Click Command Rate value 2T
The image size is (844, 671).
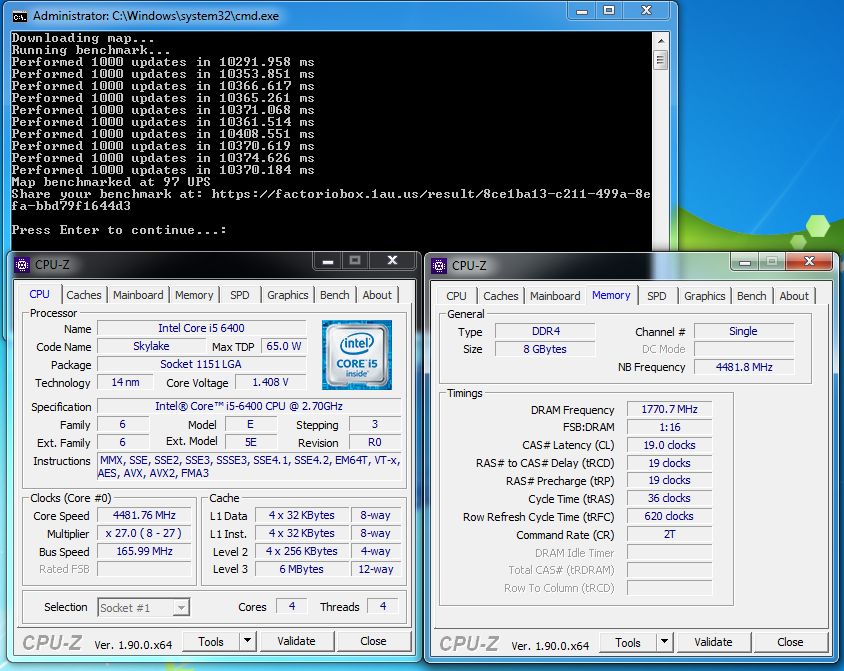click(x=669, y=534)
